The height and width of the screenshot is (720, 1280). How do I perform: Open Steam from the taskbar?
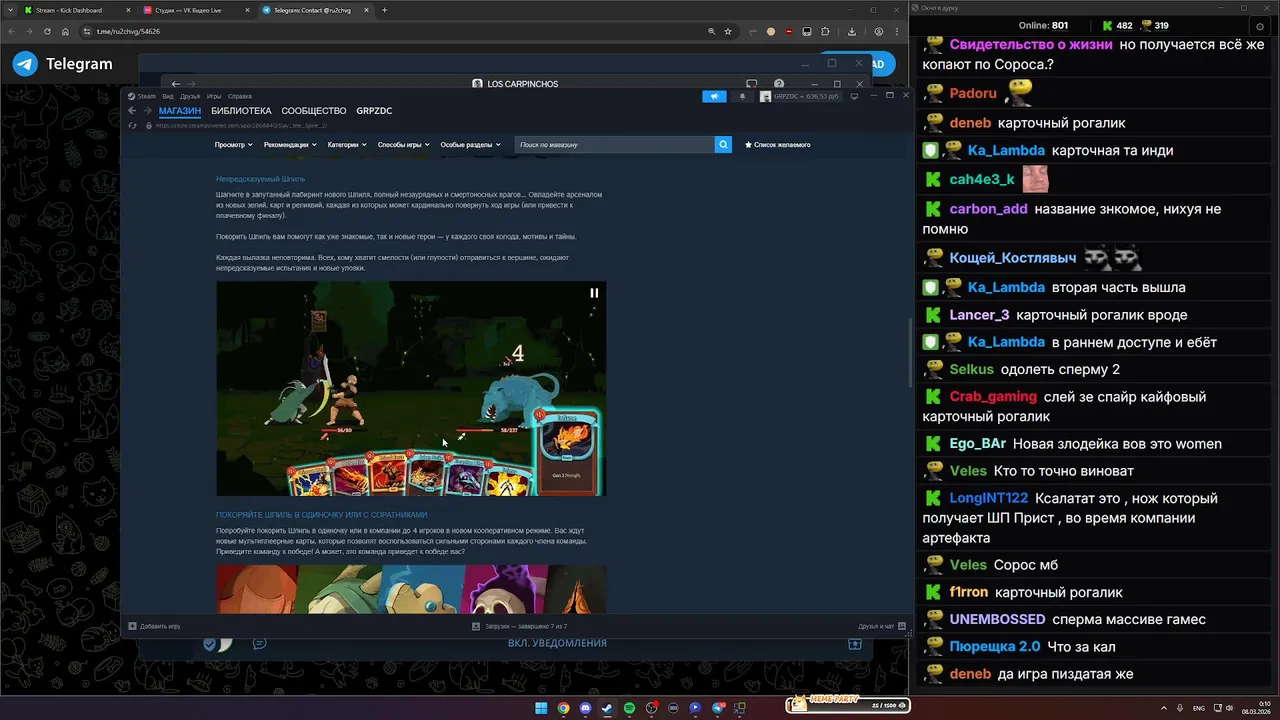coord(607,708)
